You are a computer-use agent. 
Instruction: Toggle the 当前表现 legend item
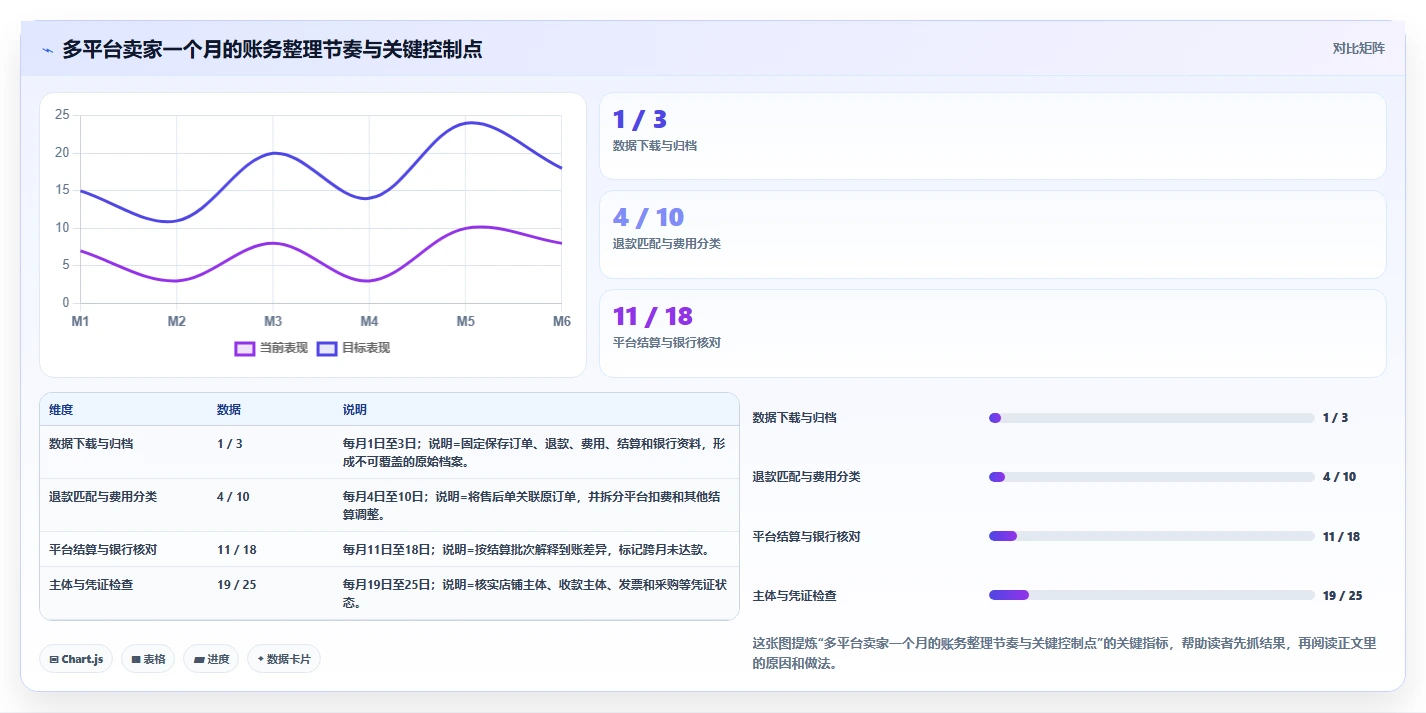271,348
